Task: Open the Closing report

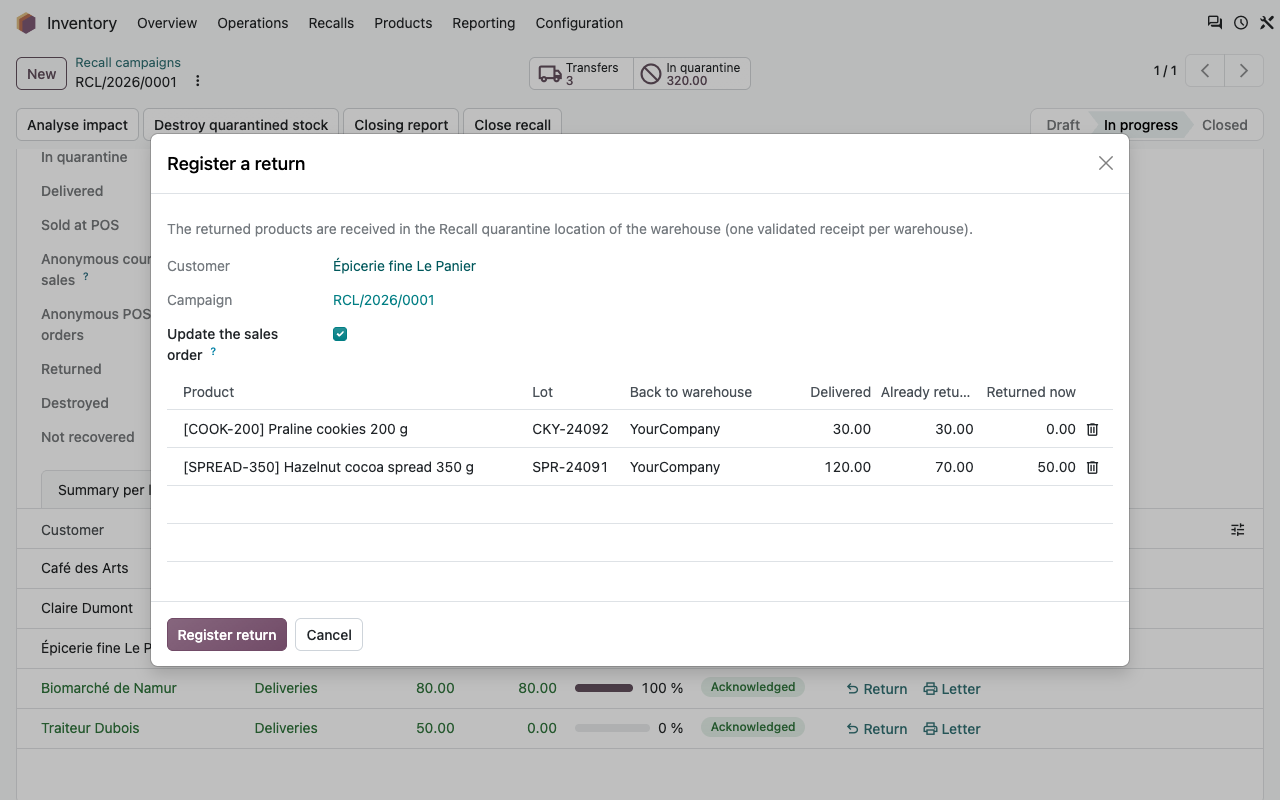Action: 401,125
